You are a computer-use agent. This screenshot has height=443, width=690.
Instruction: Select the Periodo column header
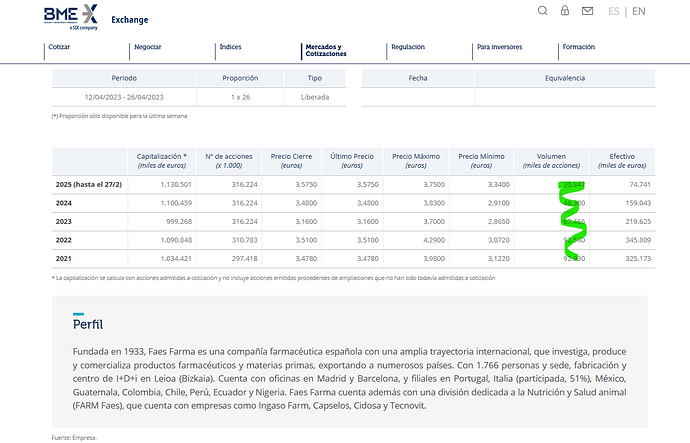coord(124,78)
